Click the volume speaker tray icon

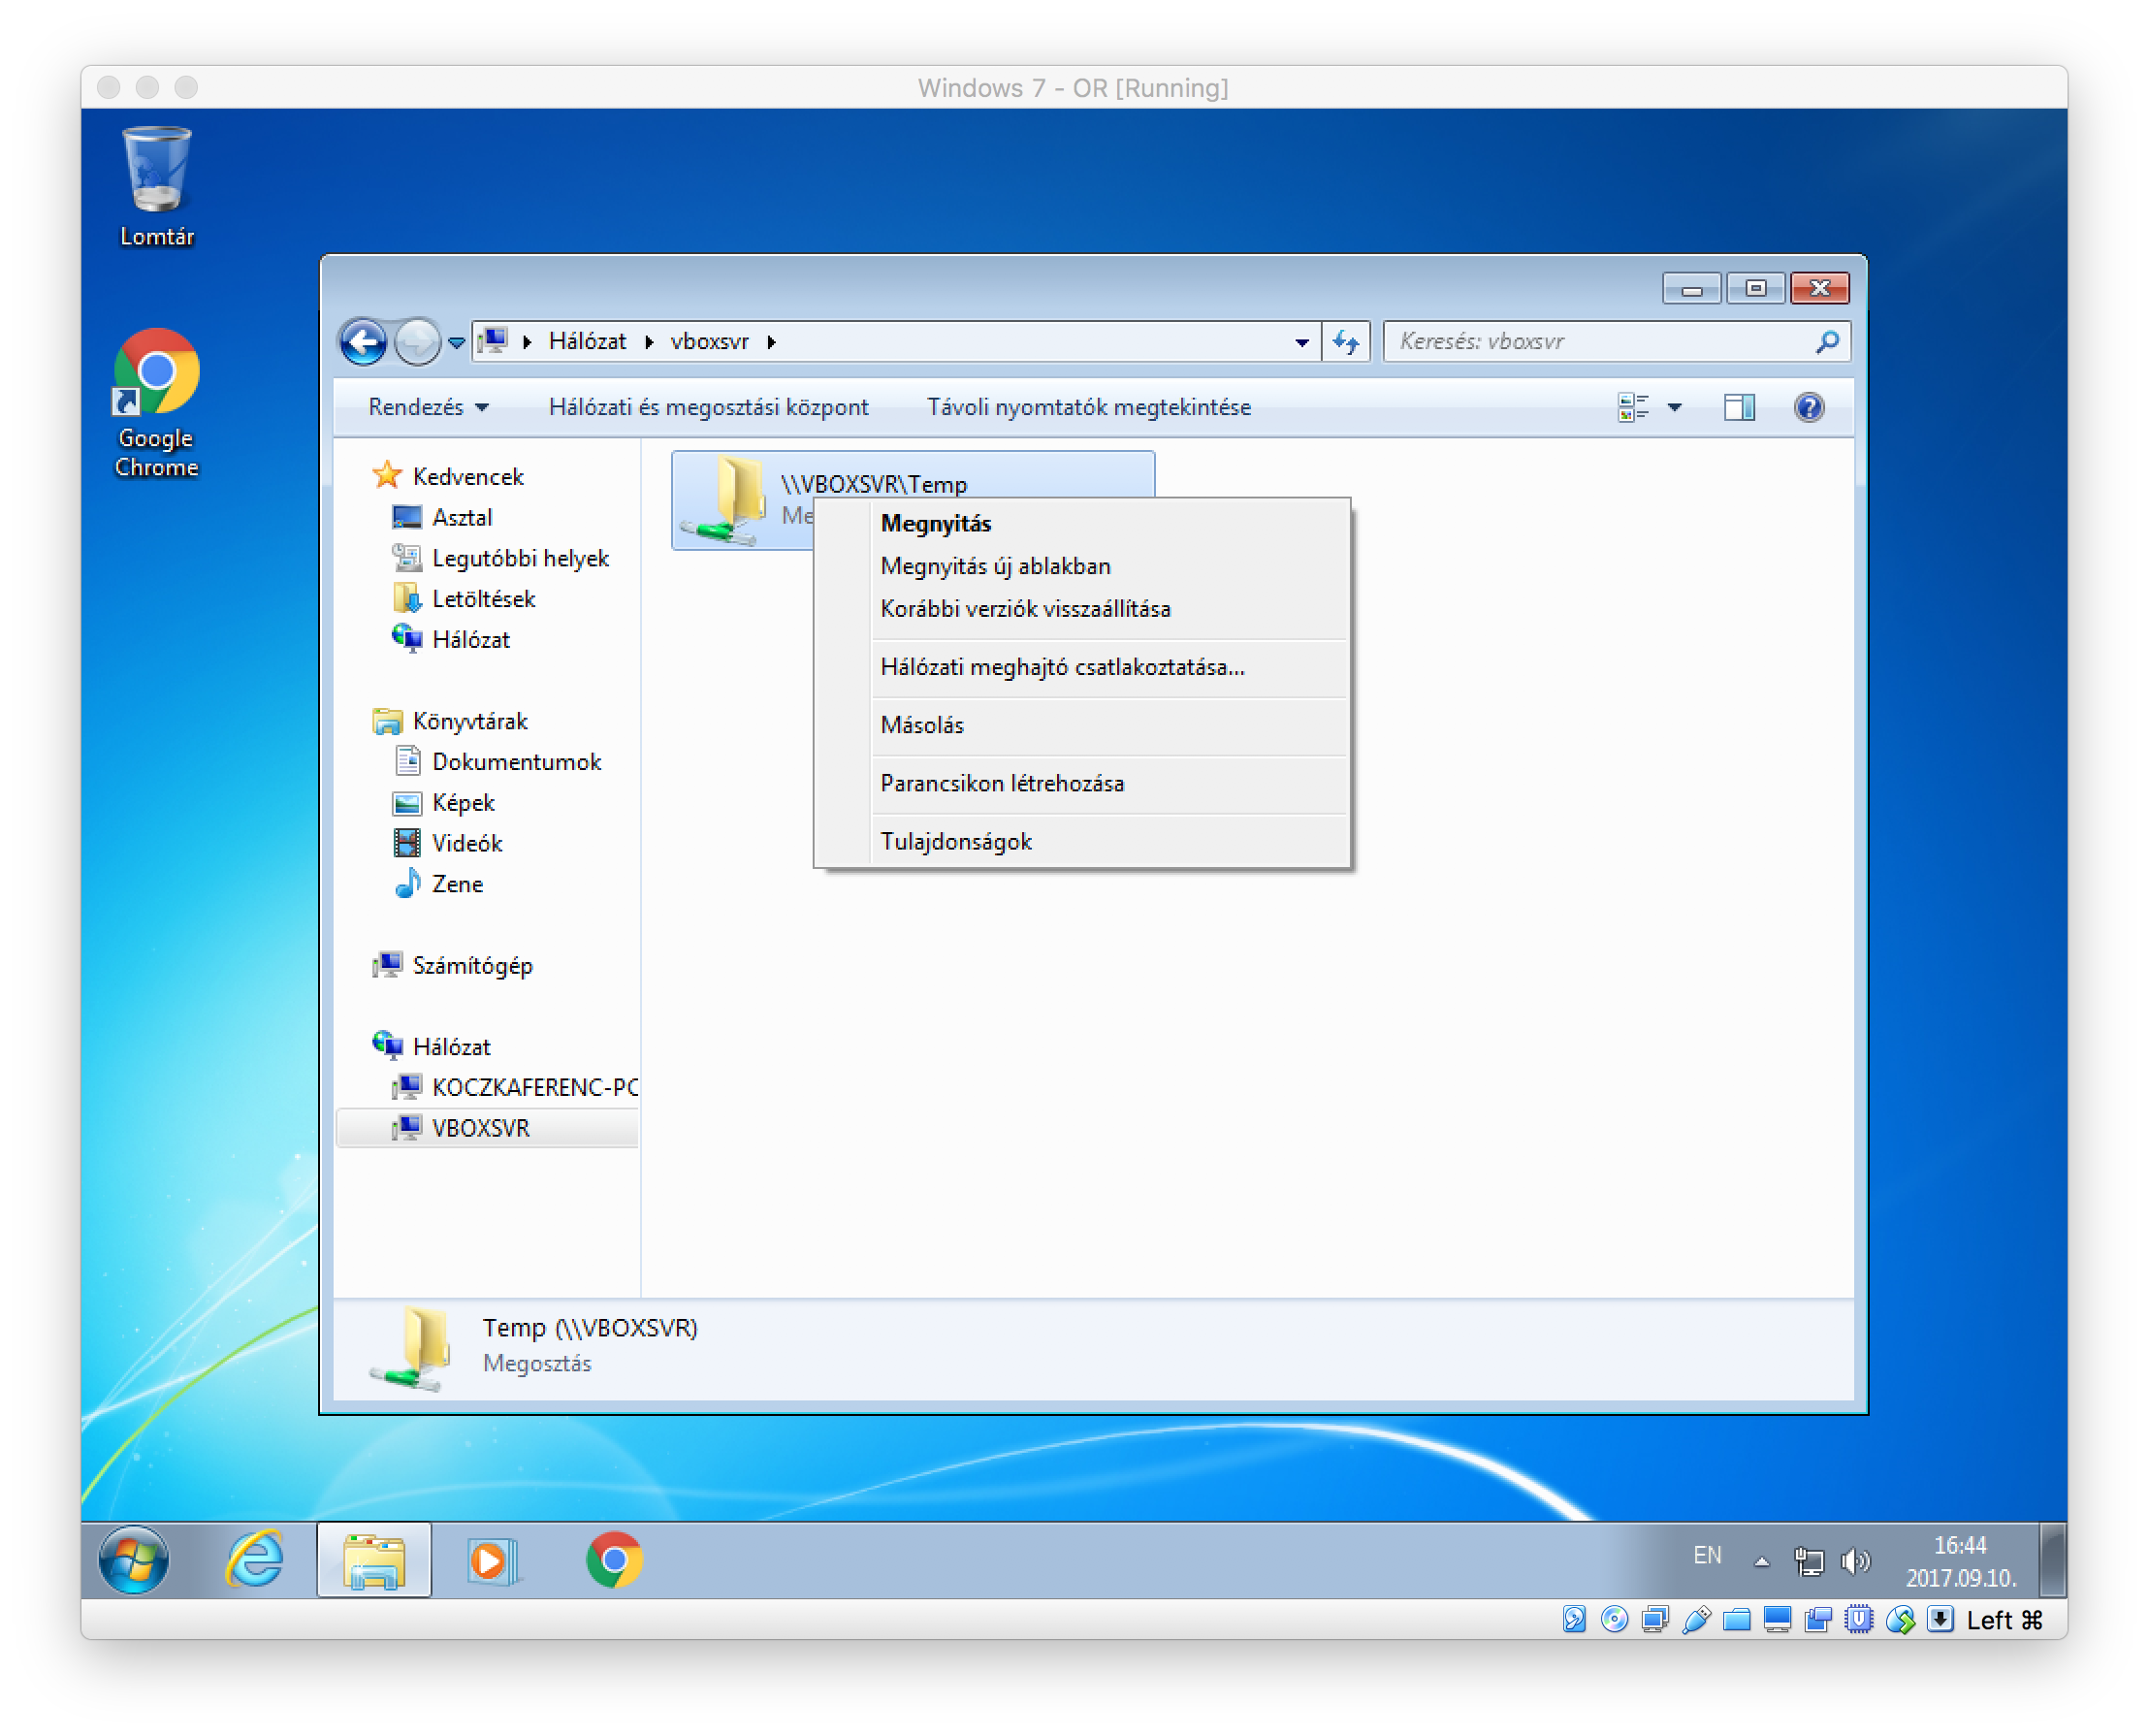click(1857, 1563)
